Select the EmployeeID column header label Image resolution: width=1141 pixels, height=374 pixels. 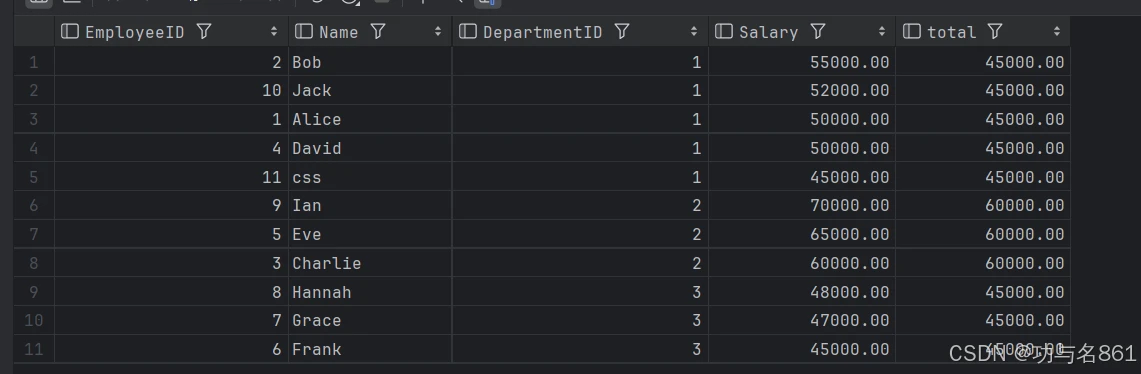[x=135, y=32]
